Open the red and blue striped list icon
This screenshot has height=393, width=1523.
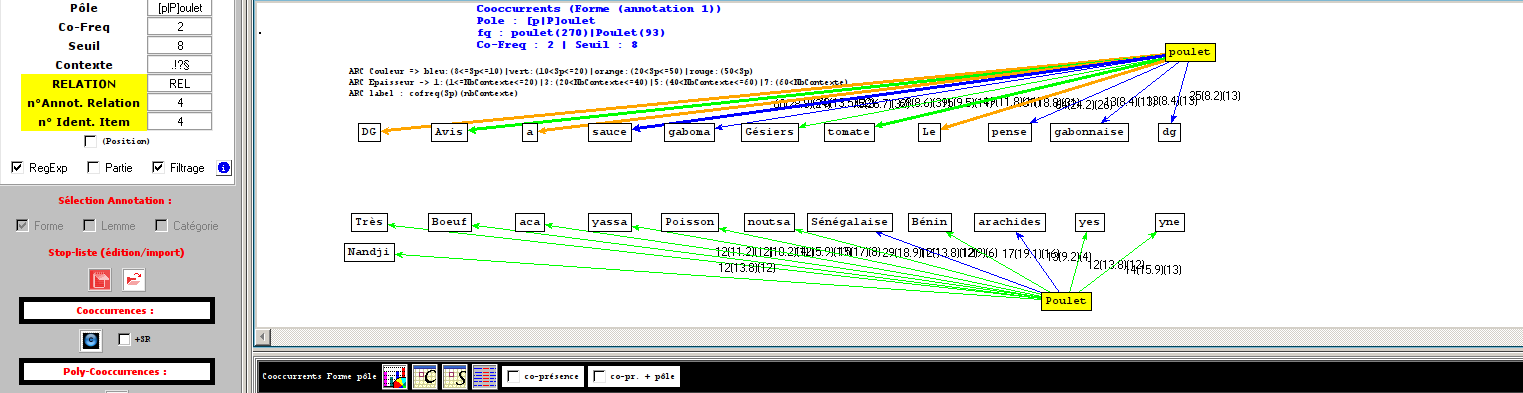click(x=485, y=377)
